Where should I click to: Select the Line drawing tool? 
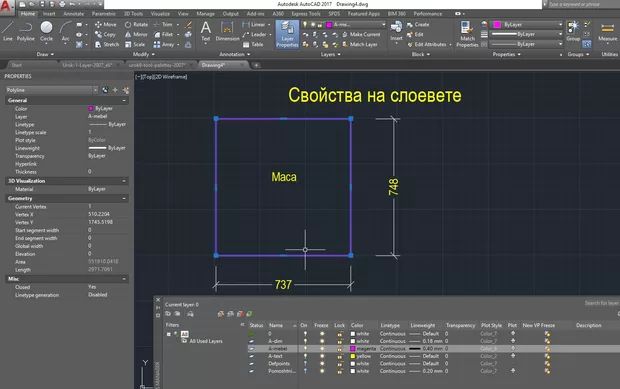[x=8, y=31]
